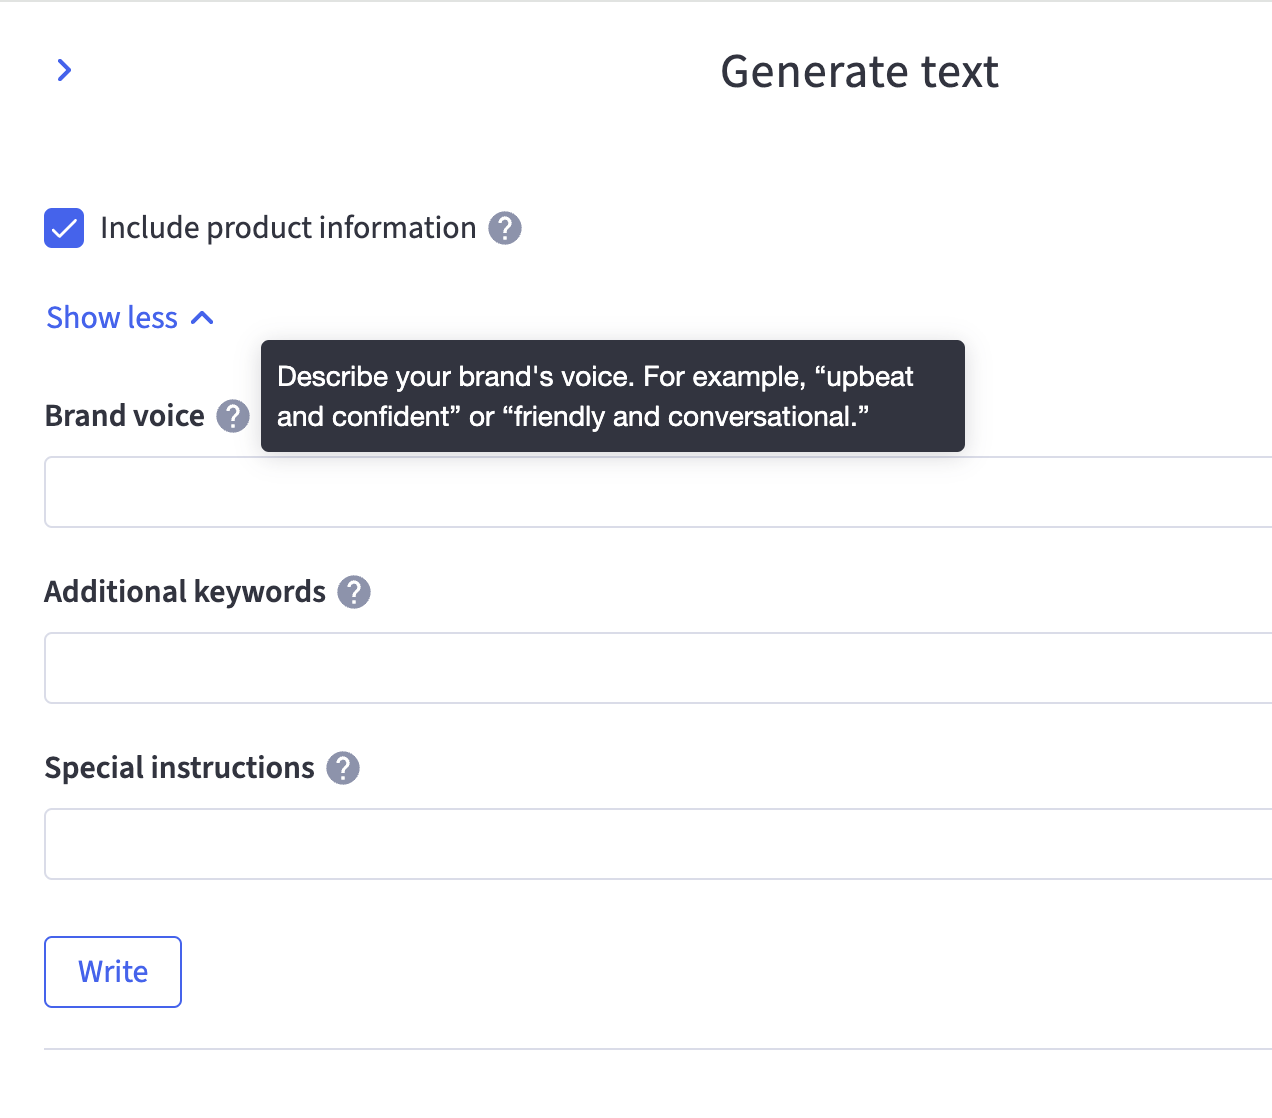Uncheck the Include product information checkbox
1272x1118 pixels.
click(x=64, y=228)
